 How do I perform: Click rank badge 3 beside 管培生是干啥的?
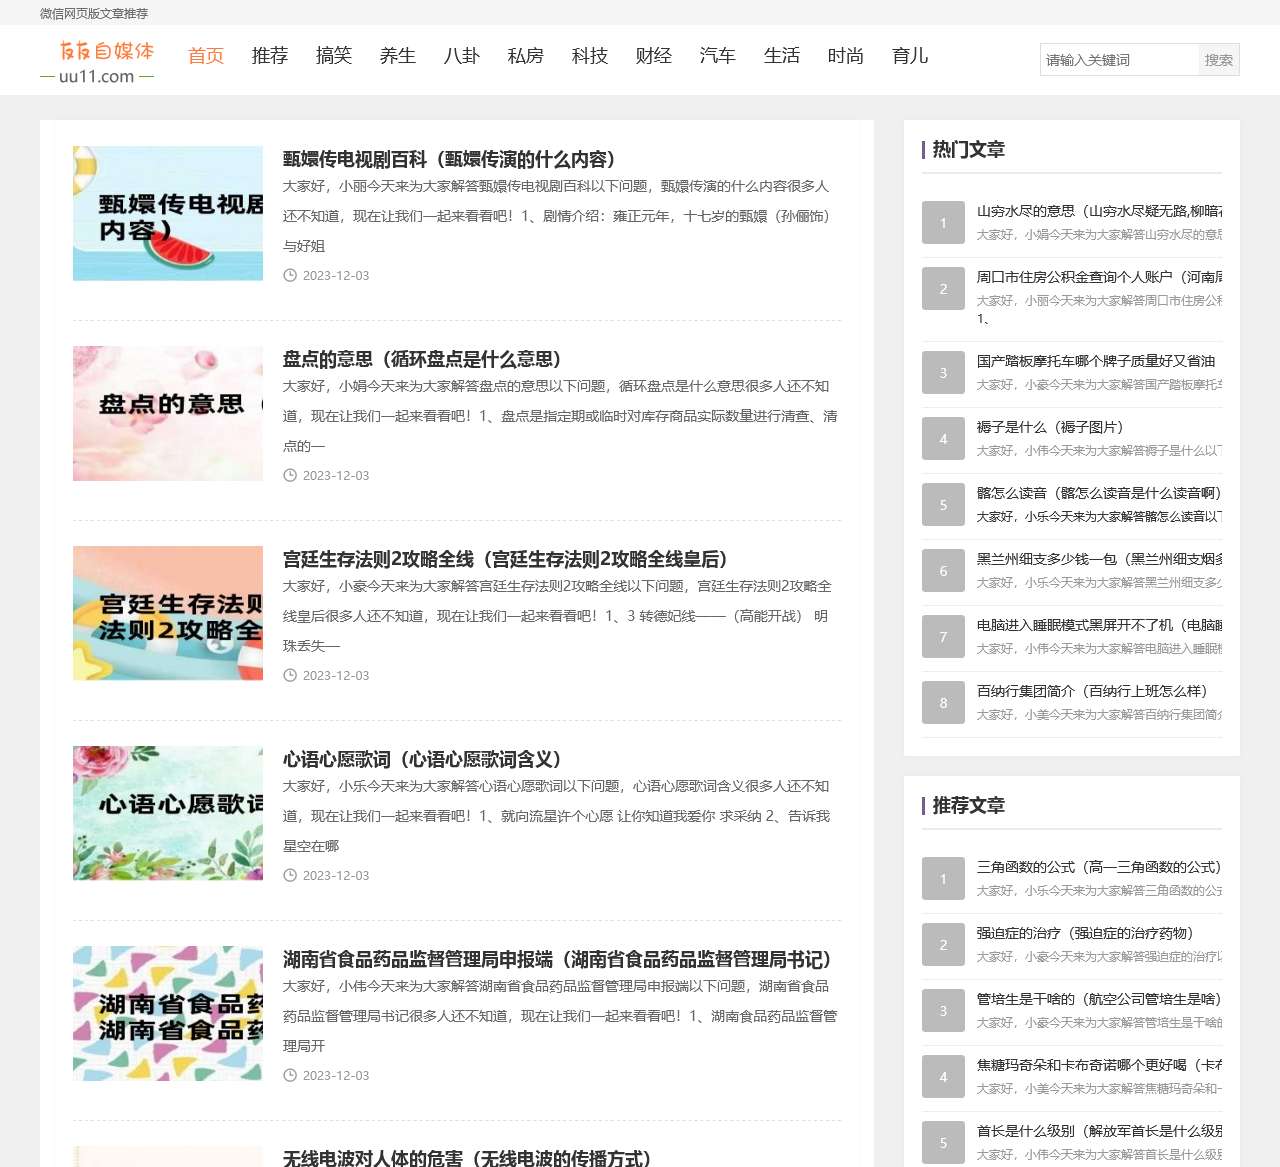943,1011
